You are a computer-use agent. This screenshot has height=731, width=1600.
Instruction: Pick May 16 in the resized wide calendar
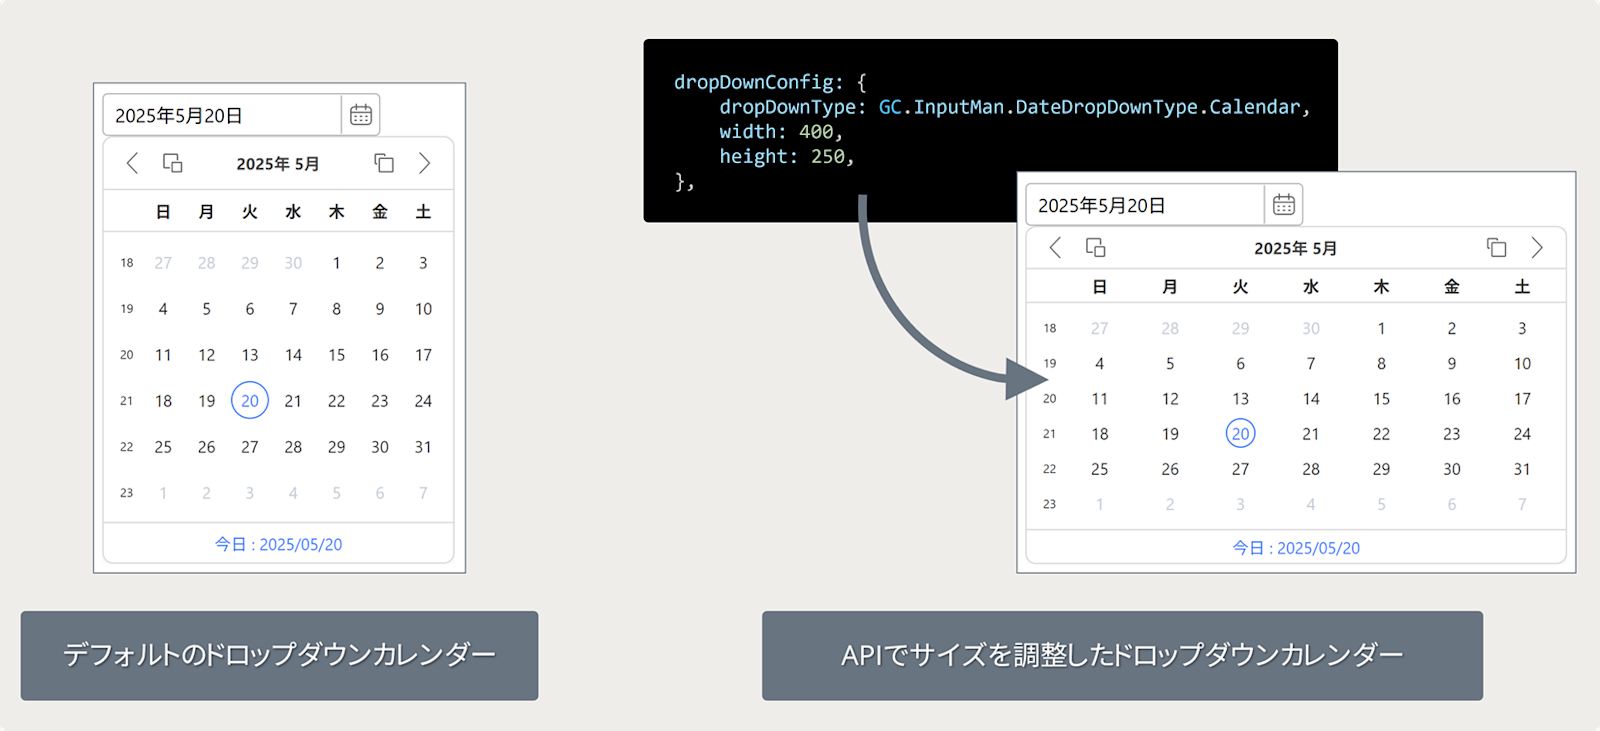click(1452, 399)
